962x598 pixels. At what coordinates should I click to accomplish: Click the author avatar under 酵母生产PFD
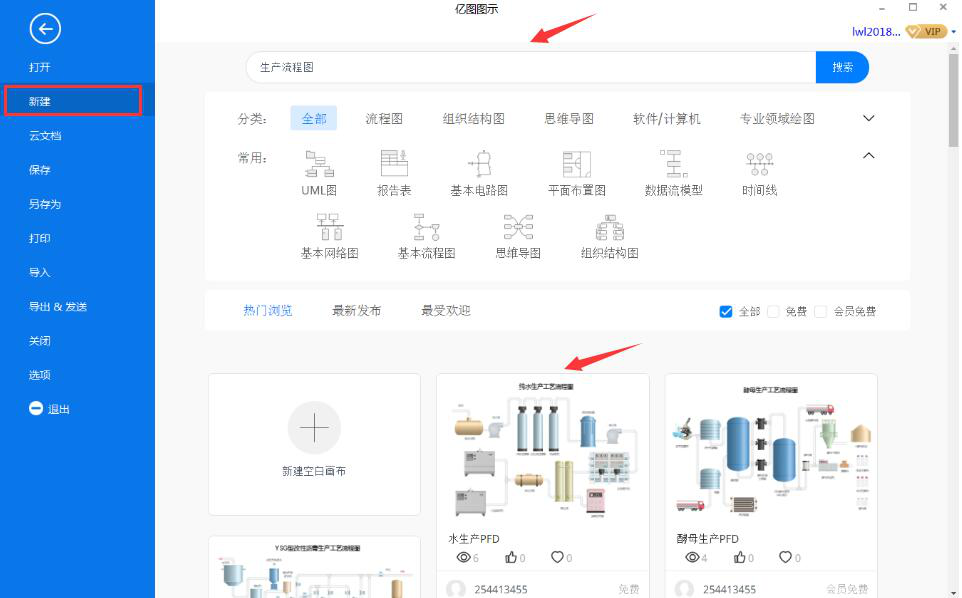click(x=684, y=589)
